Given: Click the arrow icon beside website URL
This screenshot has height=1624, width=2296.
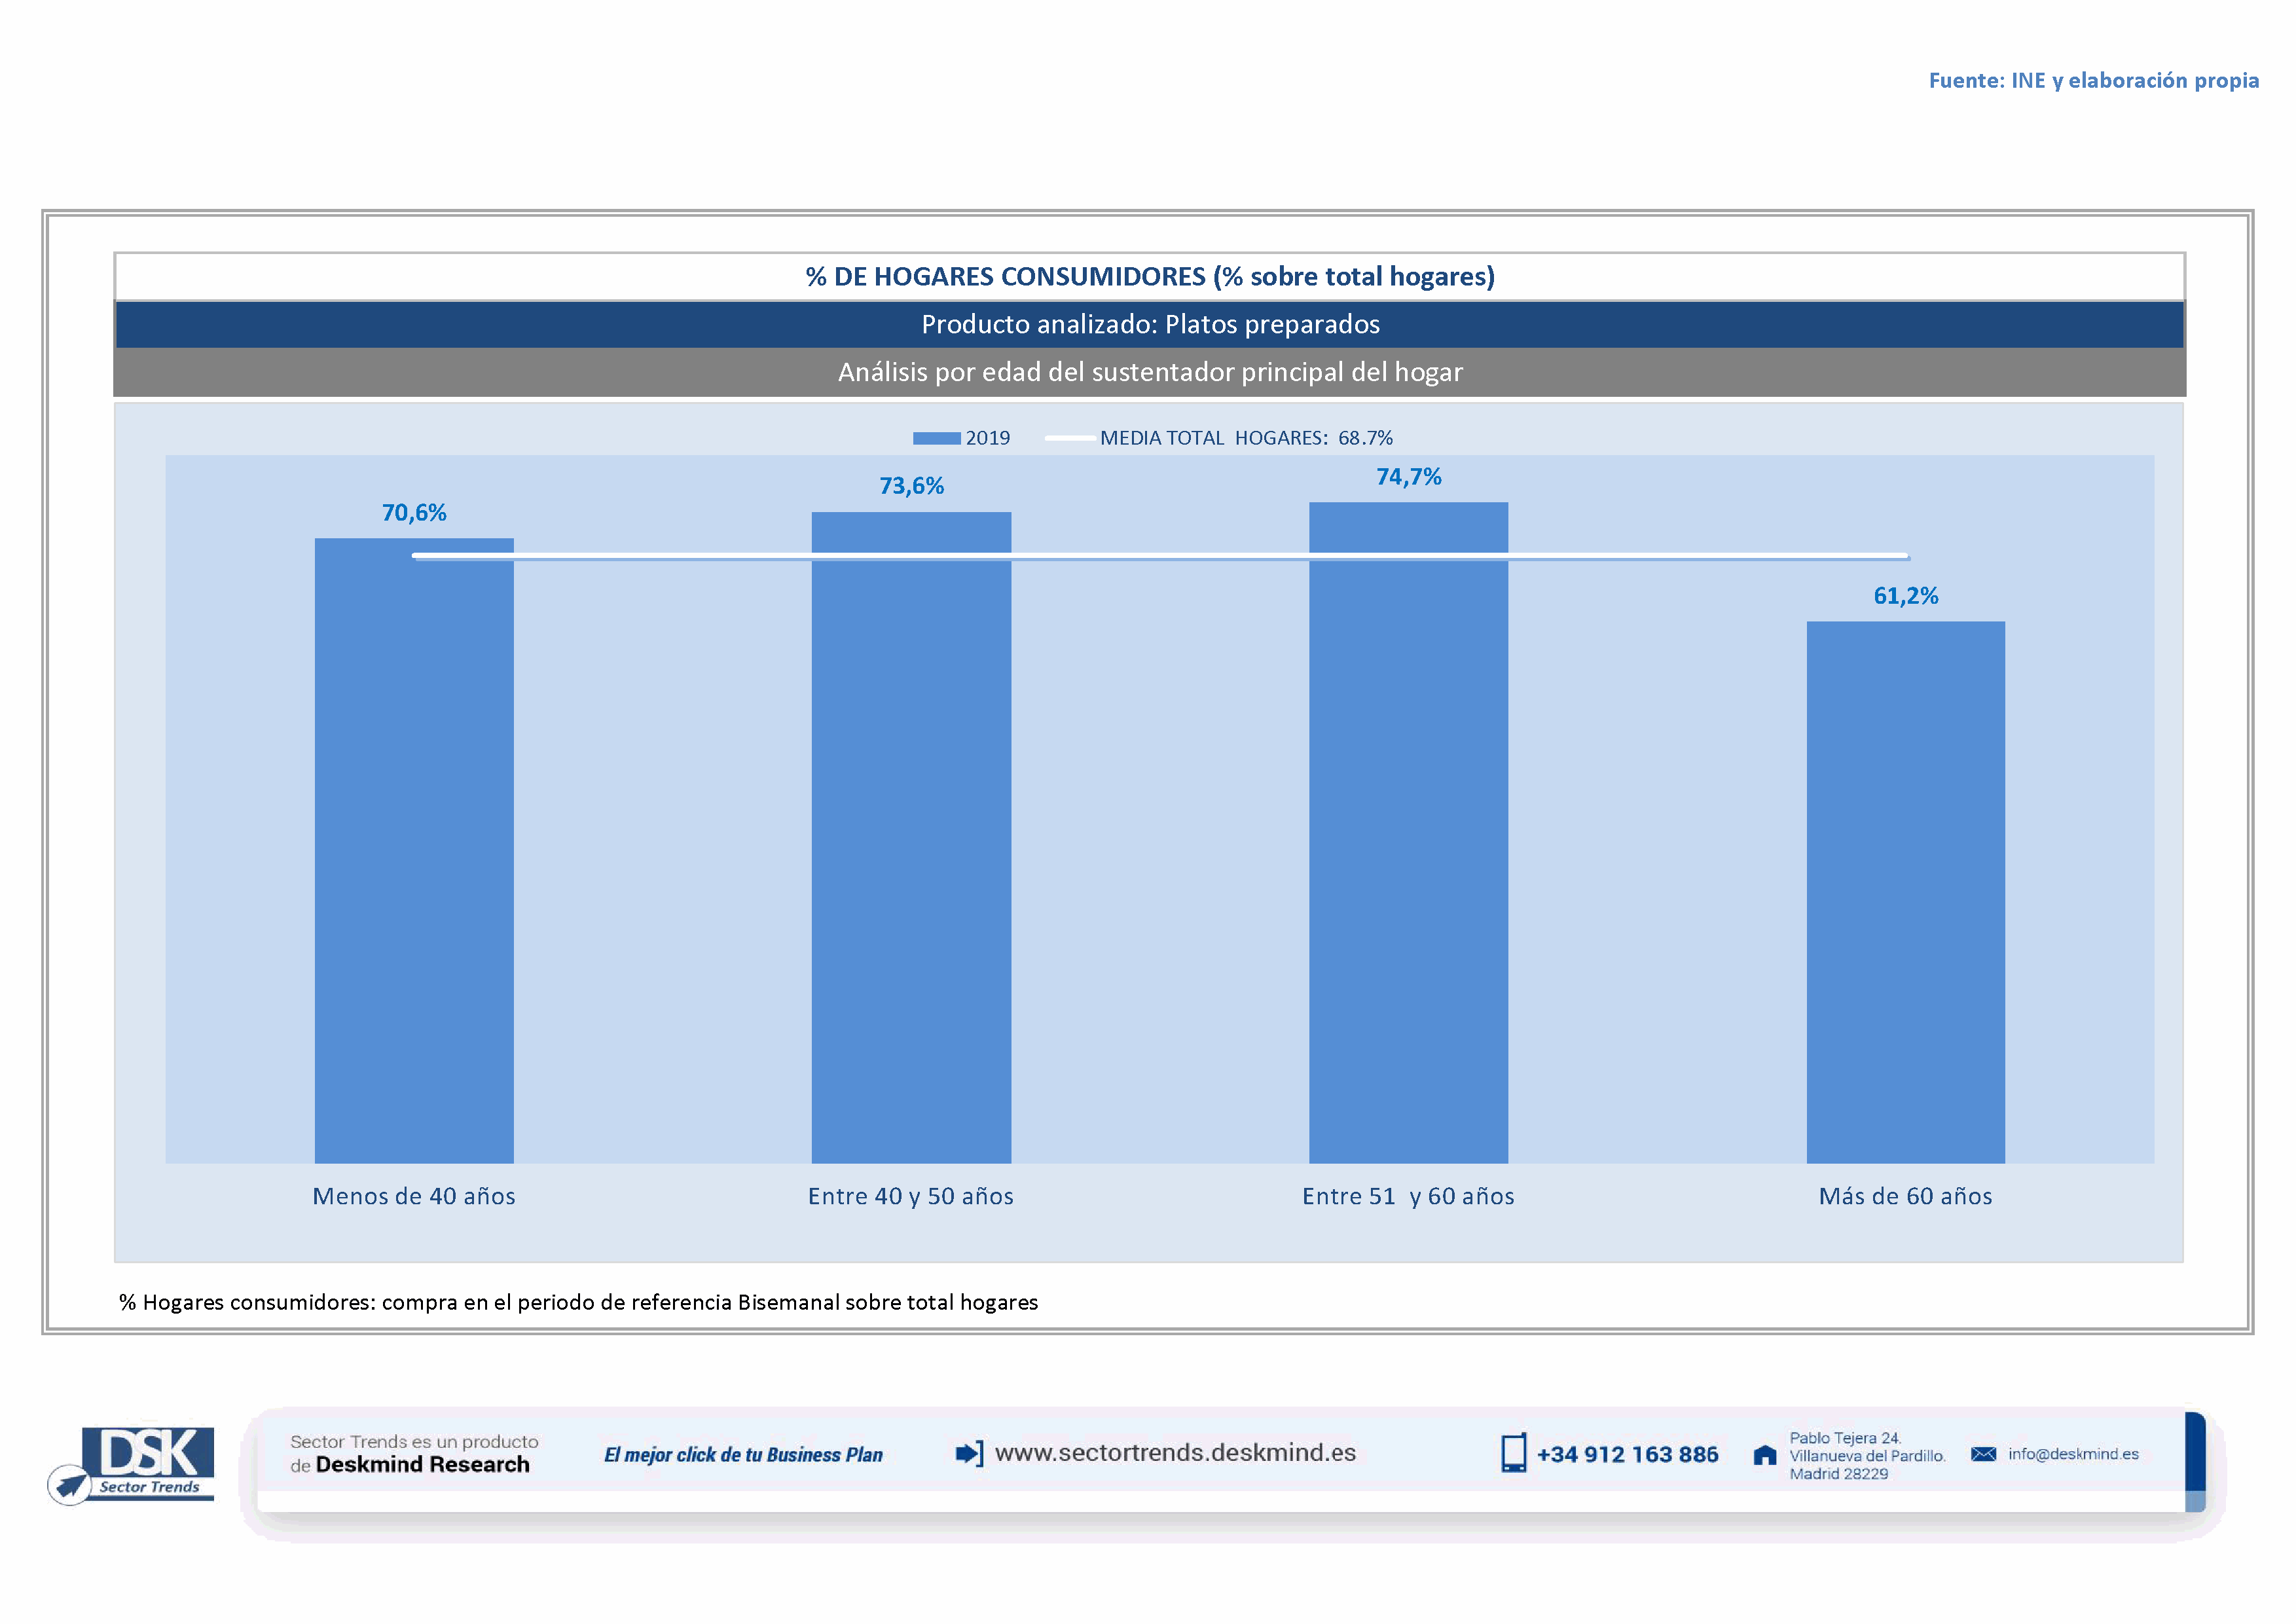Looking at the screenshot, I should (968, 1453).
